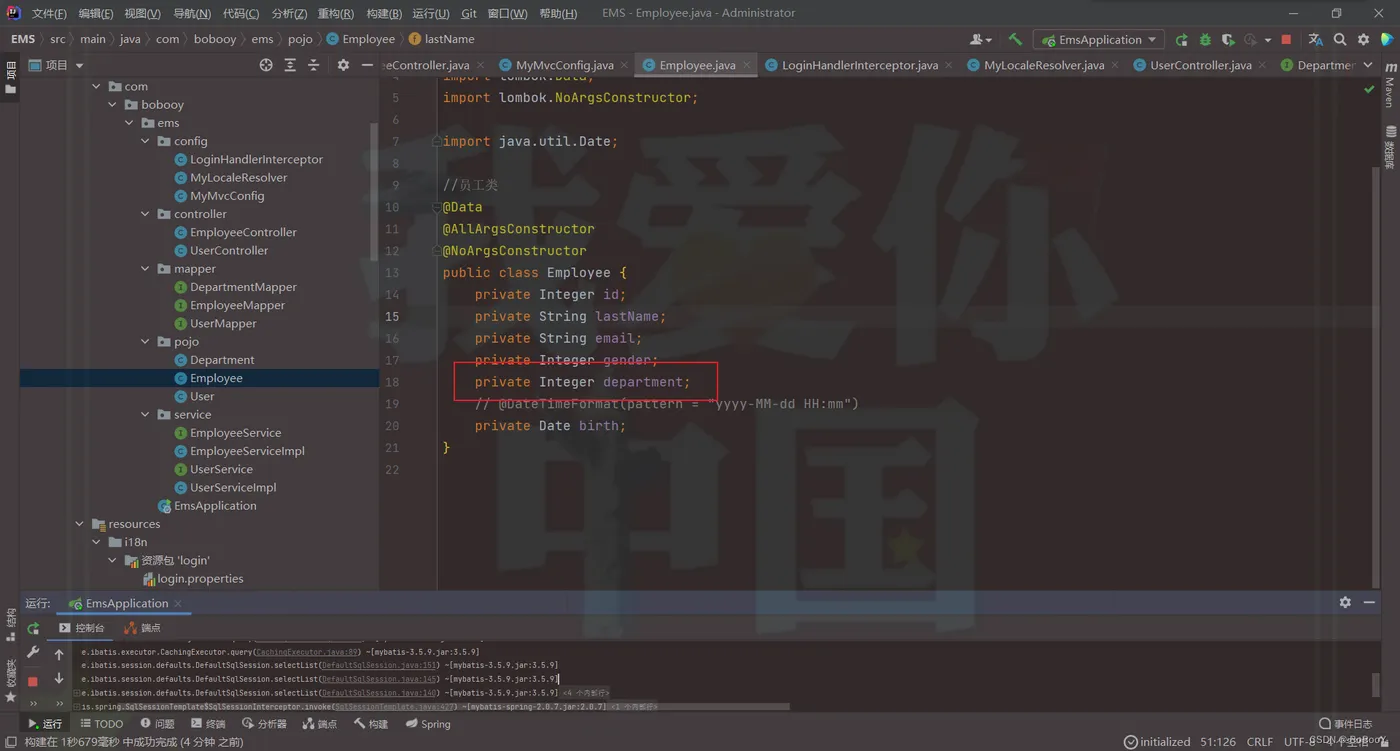Click the CachingExecutor.java:89 stack trace link
Image resolution: width=1400 pixels, height=751 pixels.
308,651
